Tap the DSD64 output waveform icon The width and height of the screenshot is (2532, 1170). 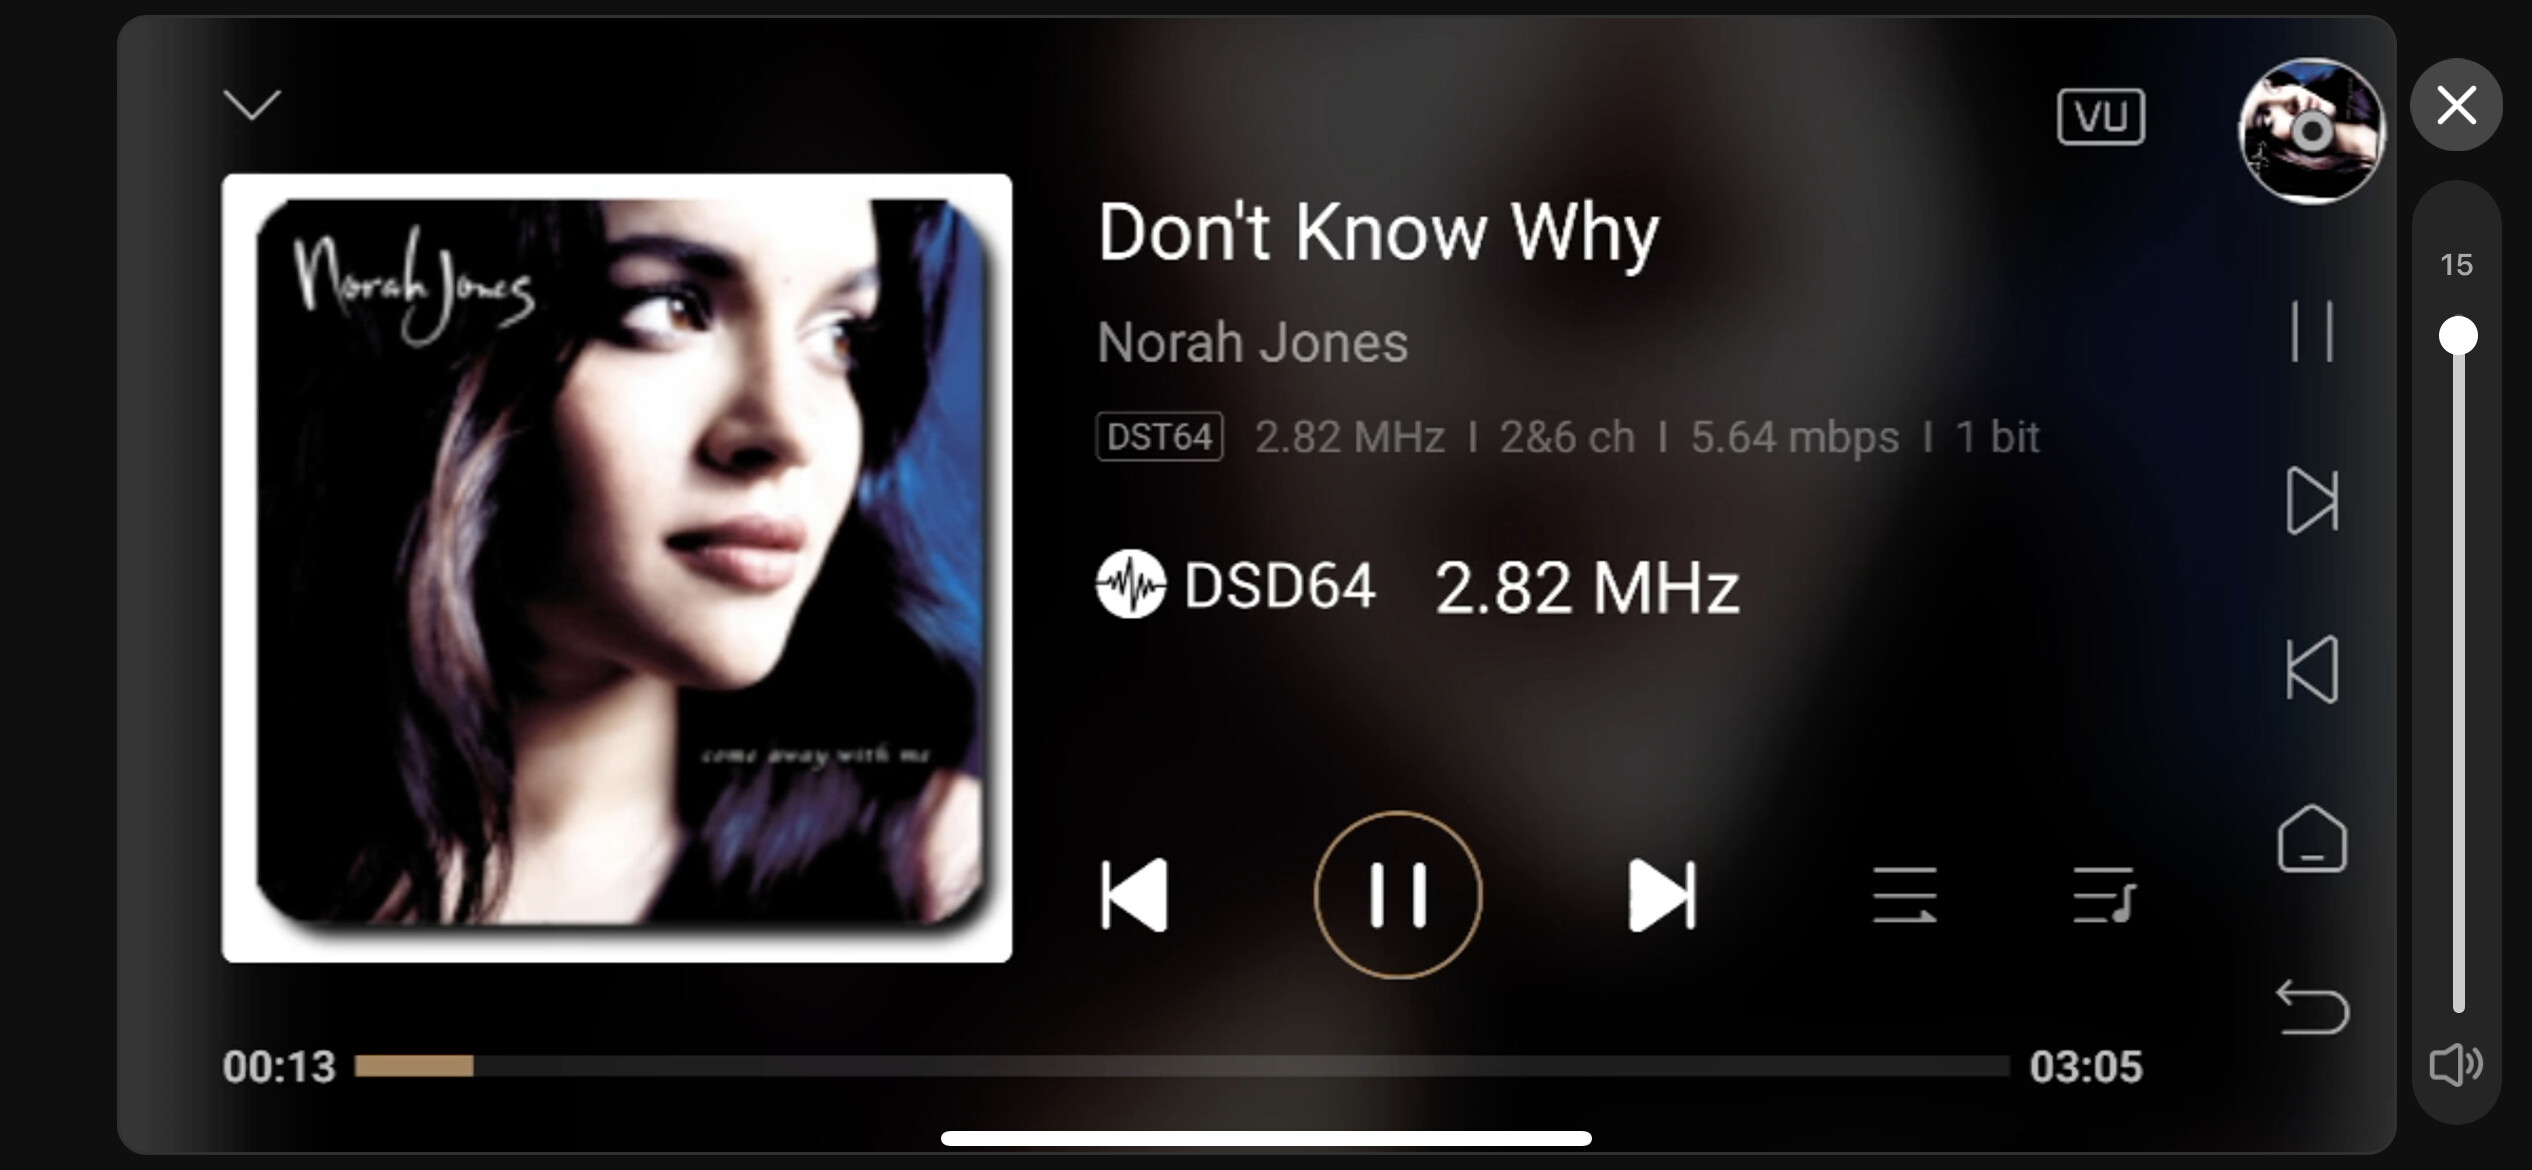click(1131, 584)
